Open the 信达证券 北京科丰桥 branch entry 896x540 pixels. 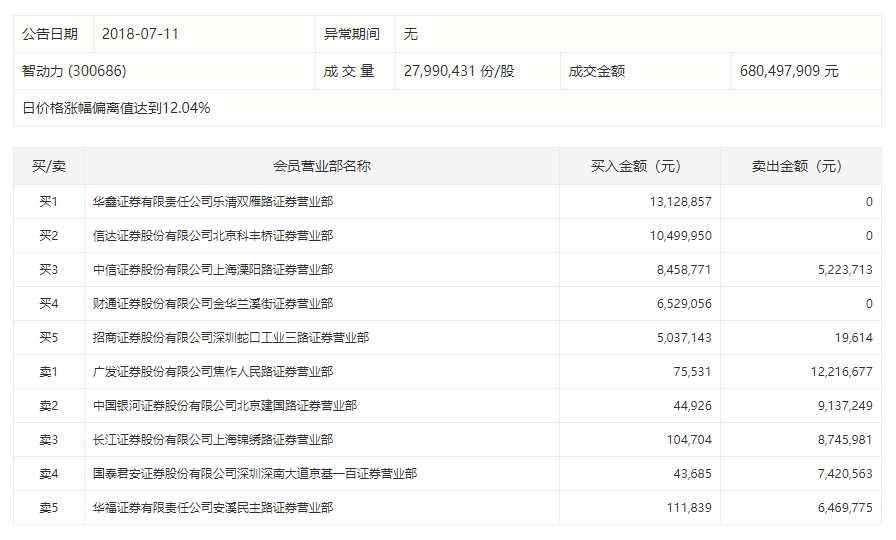[212, 235]
